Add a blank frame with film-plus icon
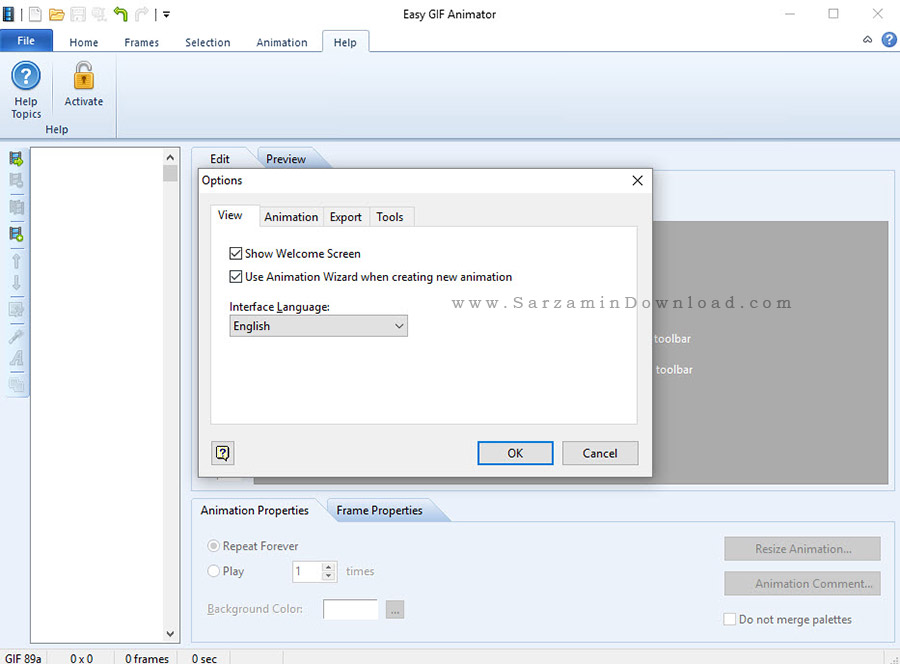The width and height of the screenshot is (900, 664). 16,234
